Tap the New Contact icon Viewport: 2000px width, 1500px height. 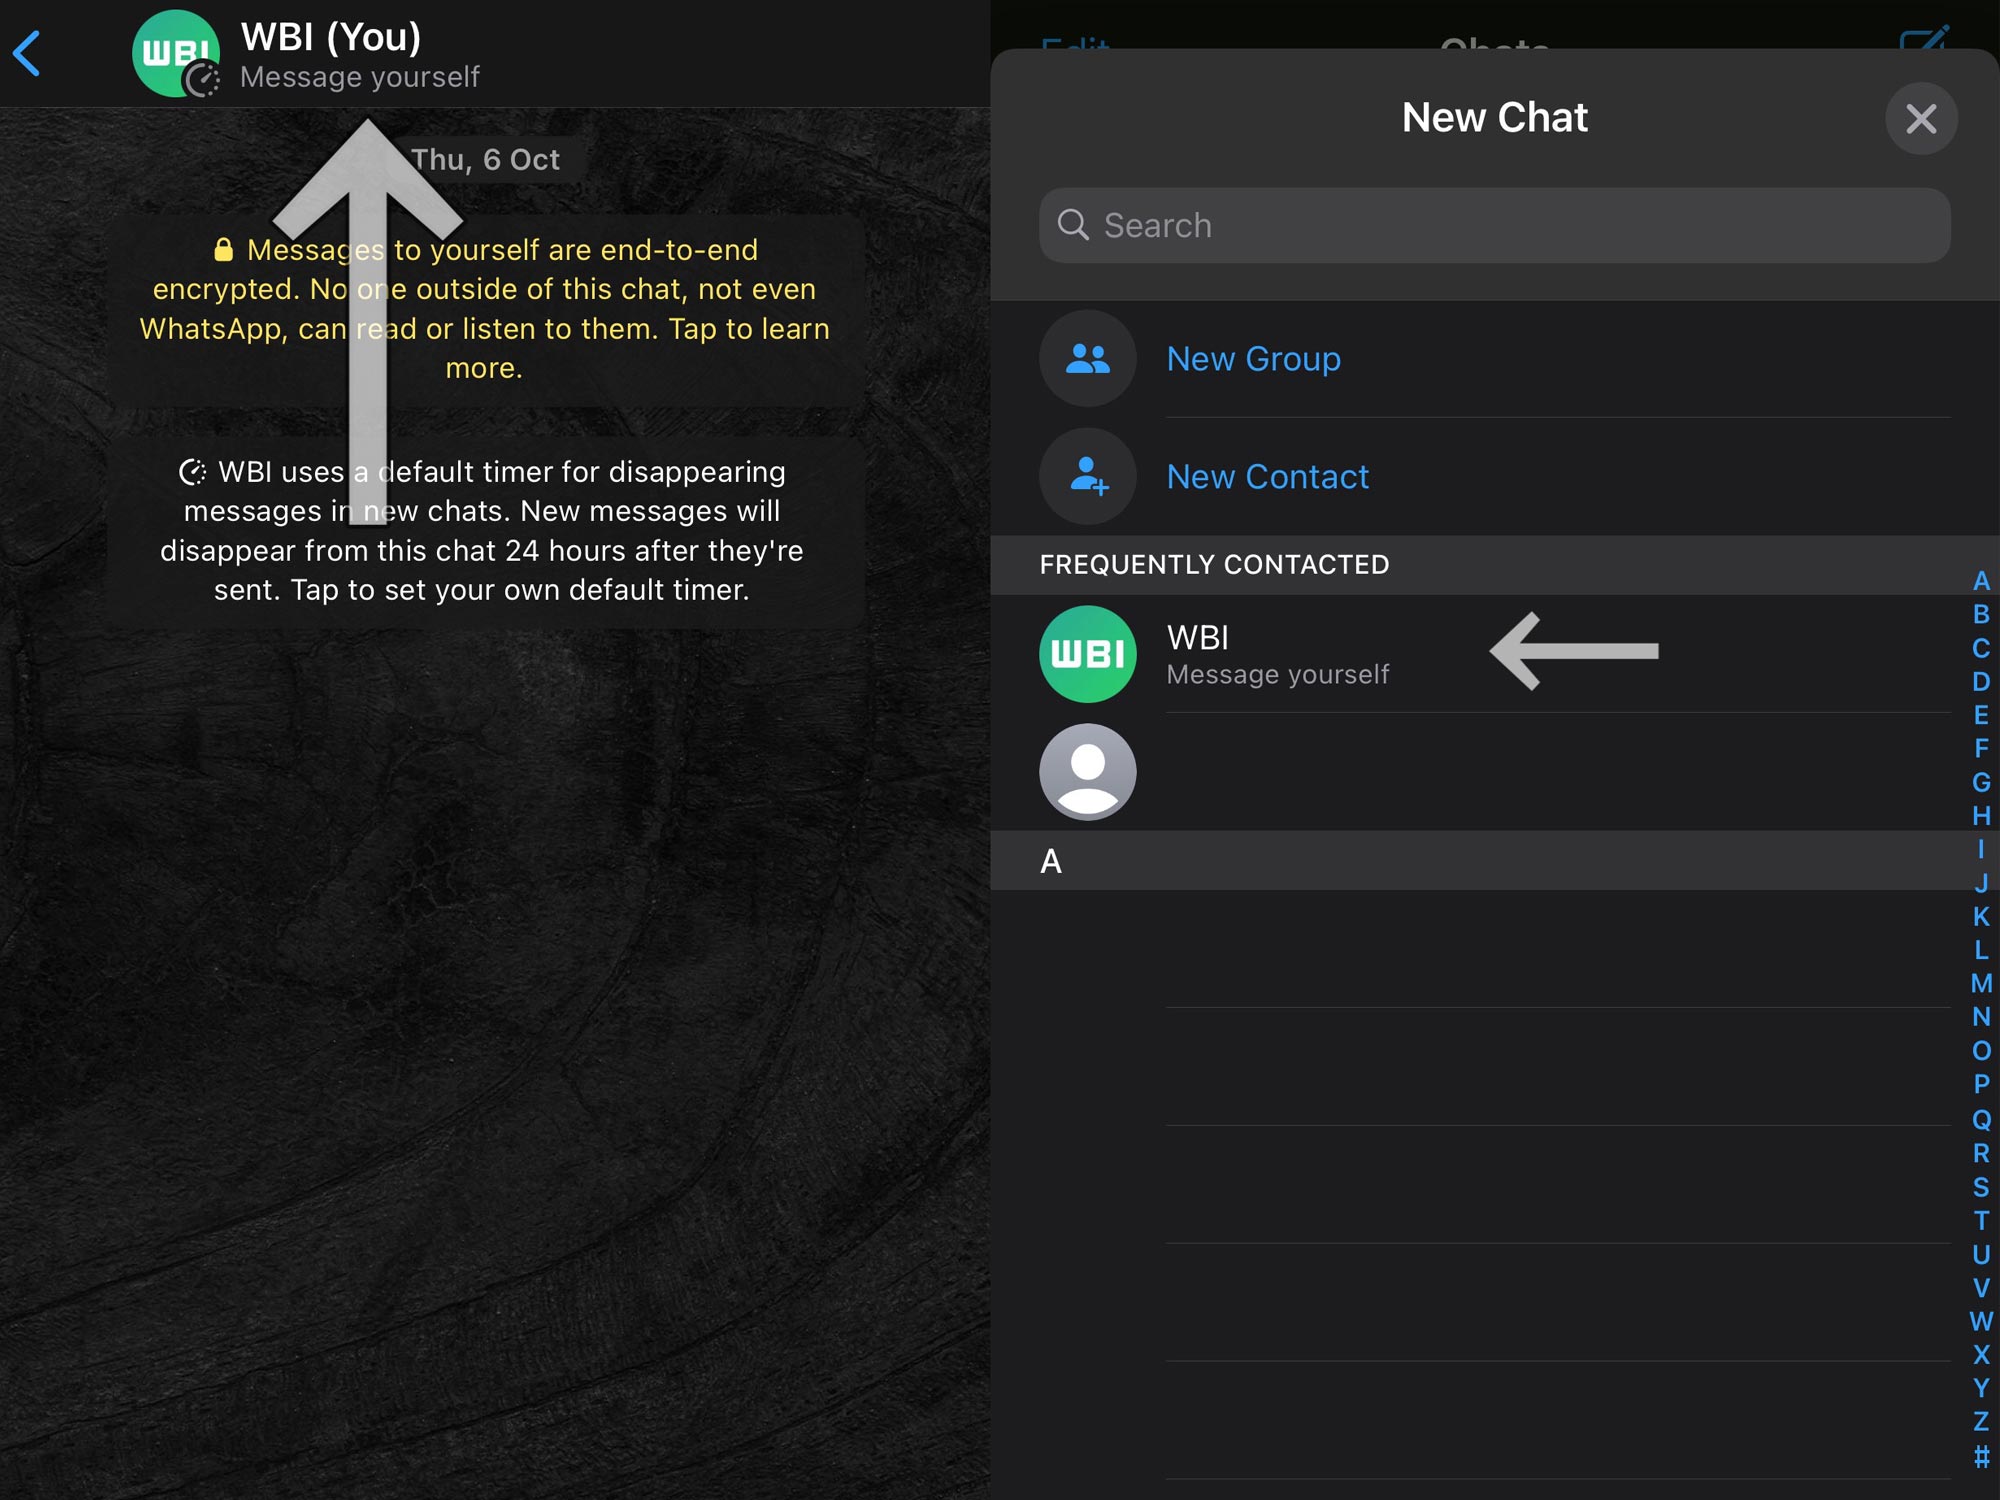click(1087, 477)
